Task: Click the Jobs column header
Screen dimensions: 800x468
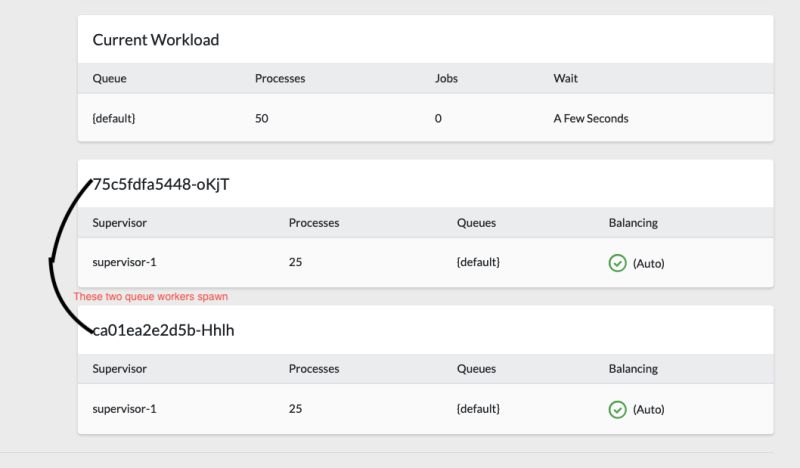Action: coord(446,79)
